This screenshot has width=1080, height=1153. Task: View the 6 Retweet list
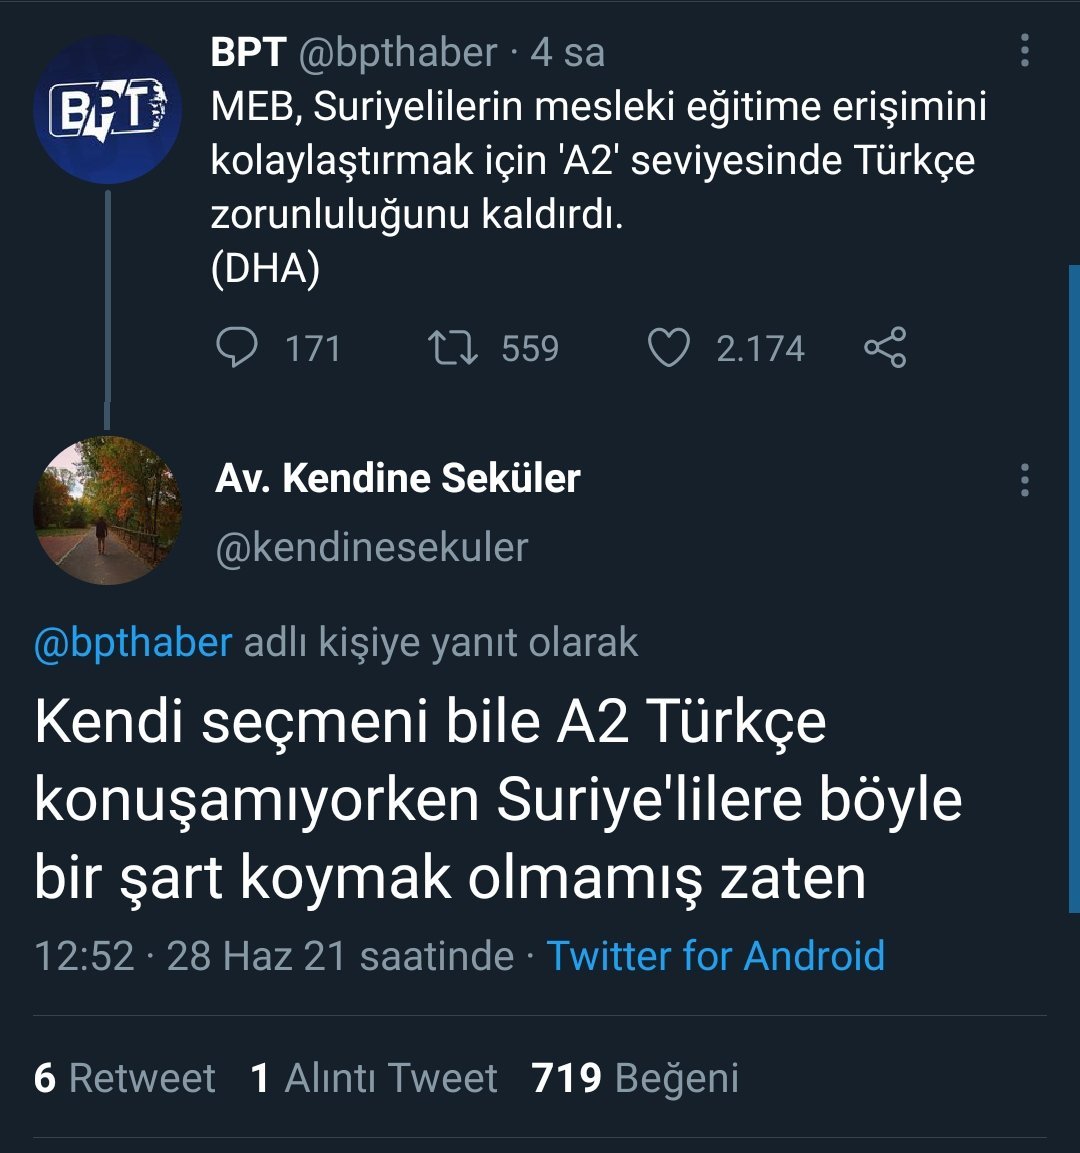tap(125, 1078)
